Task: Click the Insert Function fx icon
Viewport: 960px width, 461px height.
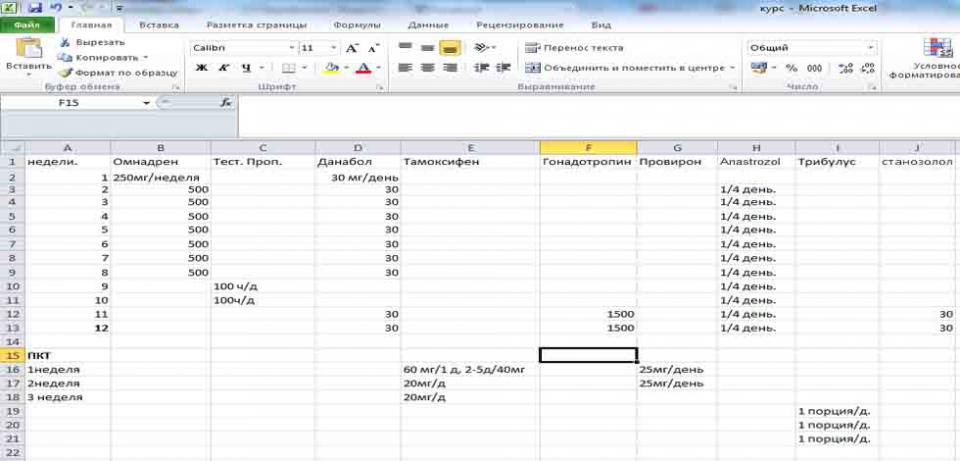Action: click(225, 103)
